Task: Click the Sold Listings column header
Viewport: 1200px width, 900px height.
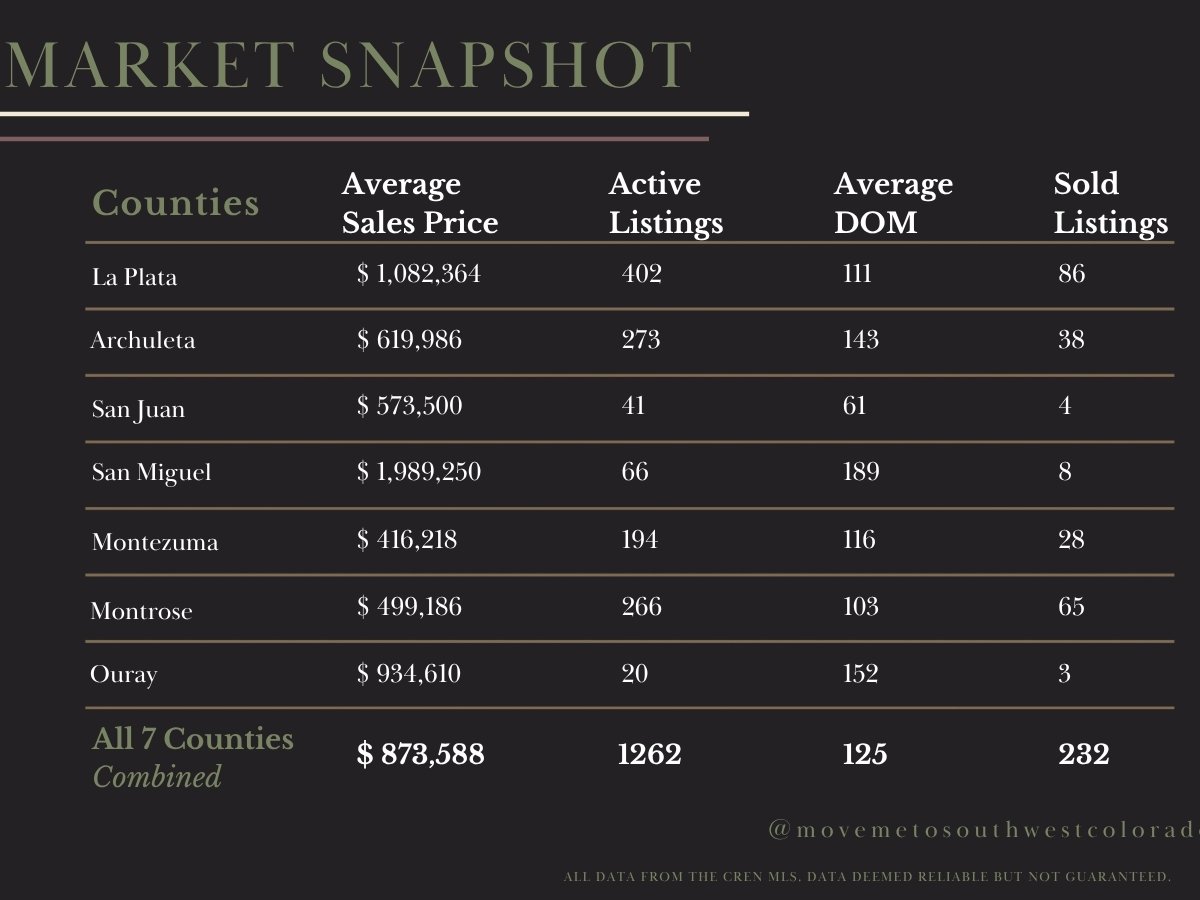Action: tap(1110, 203)
